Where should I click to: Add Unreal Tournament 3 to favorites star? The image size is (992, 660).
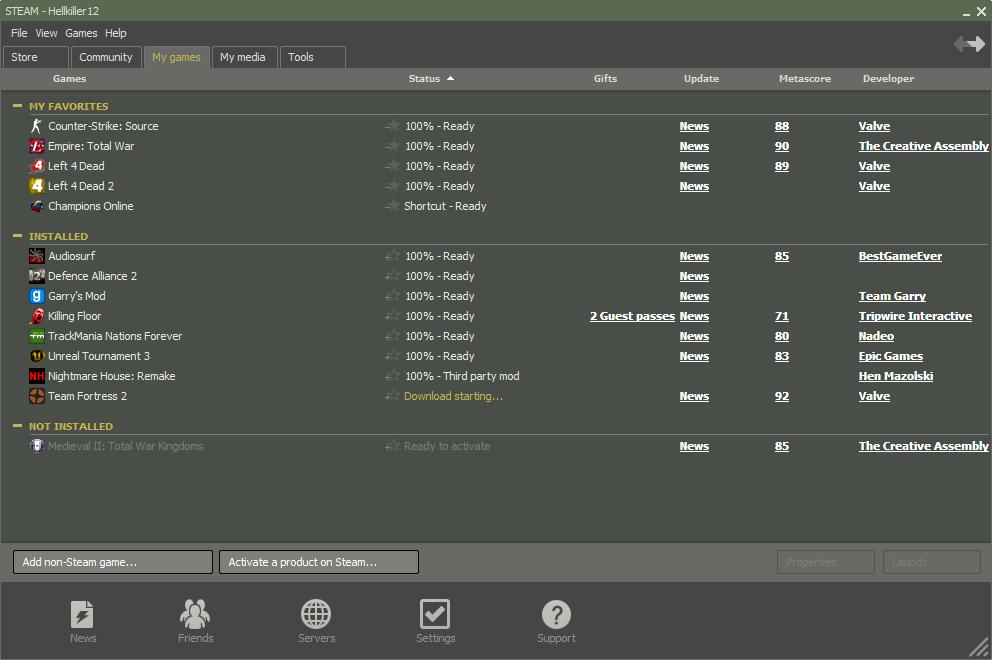click(392, 356)
